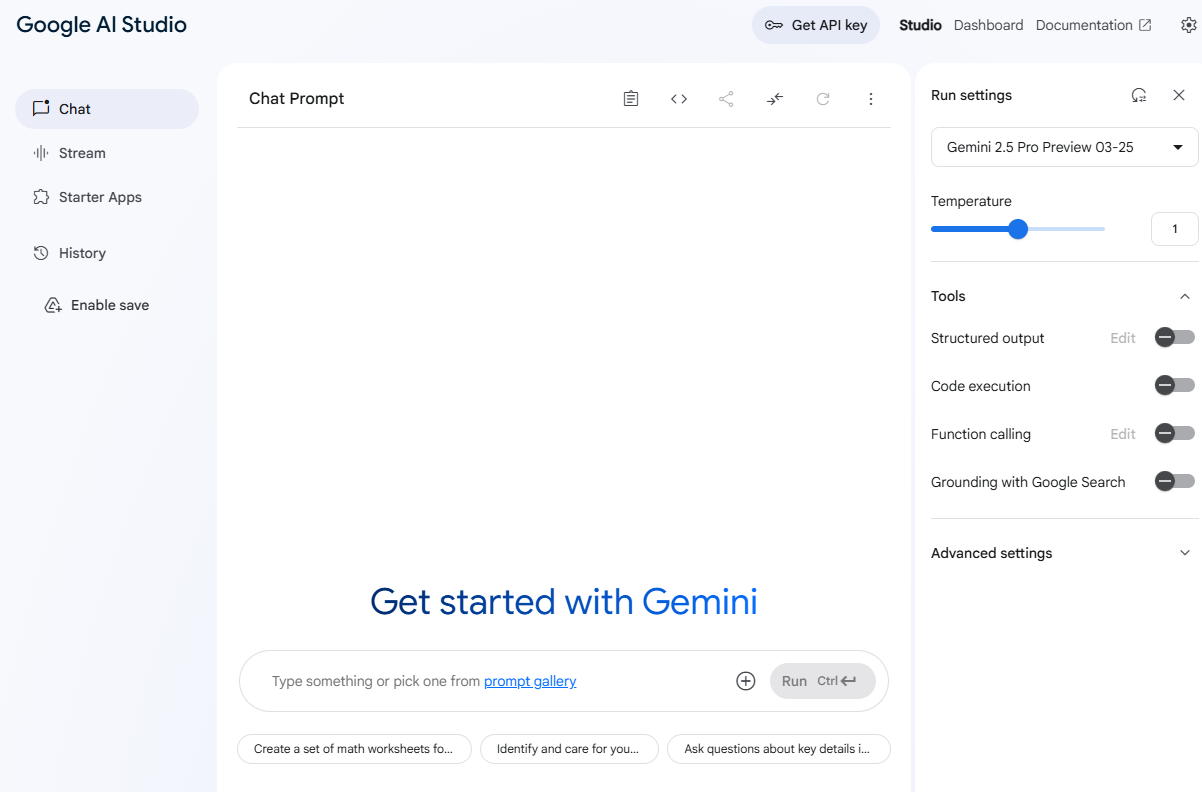
Task: Open the Gemini 2.5 Pro model dropdown
Action: point(1064,147)
